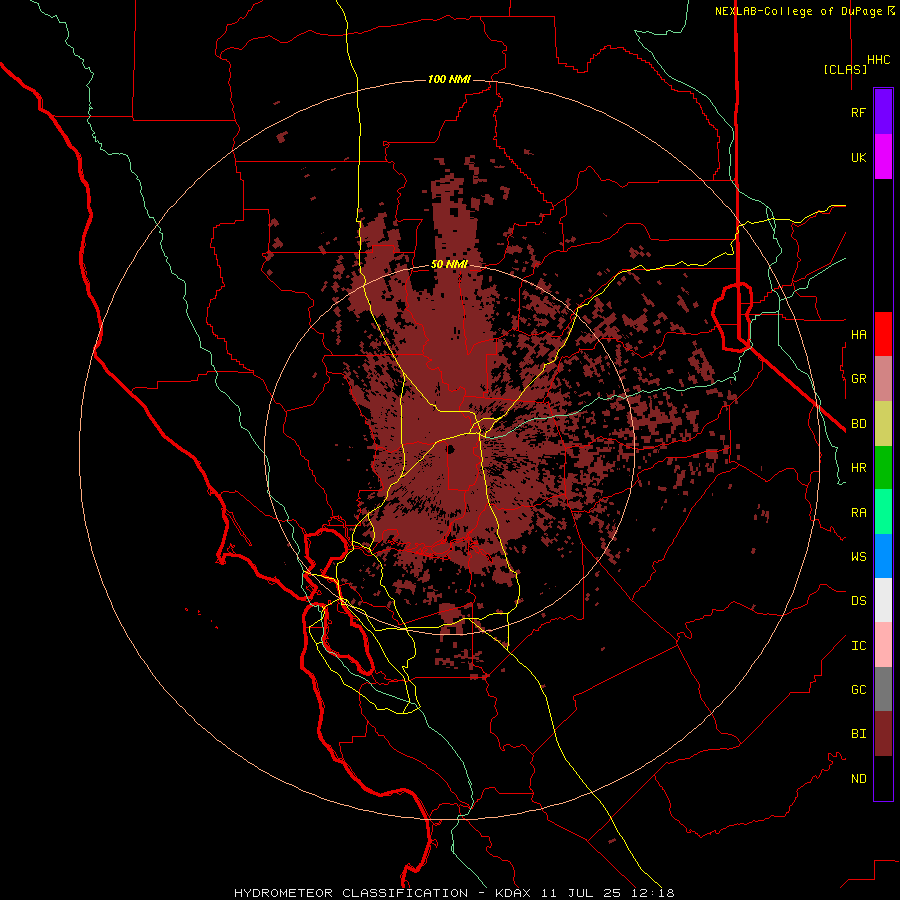Click the blue WS legend color swatch

(x=883, y=556)
